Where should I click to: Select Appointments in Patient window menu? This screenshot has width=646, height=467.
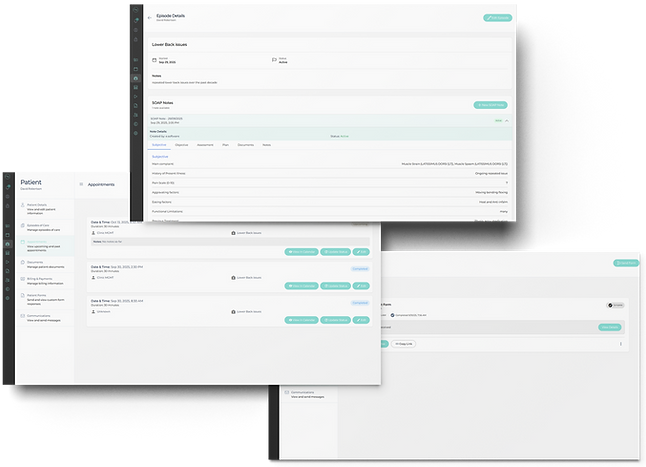[45, 246]
